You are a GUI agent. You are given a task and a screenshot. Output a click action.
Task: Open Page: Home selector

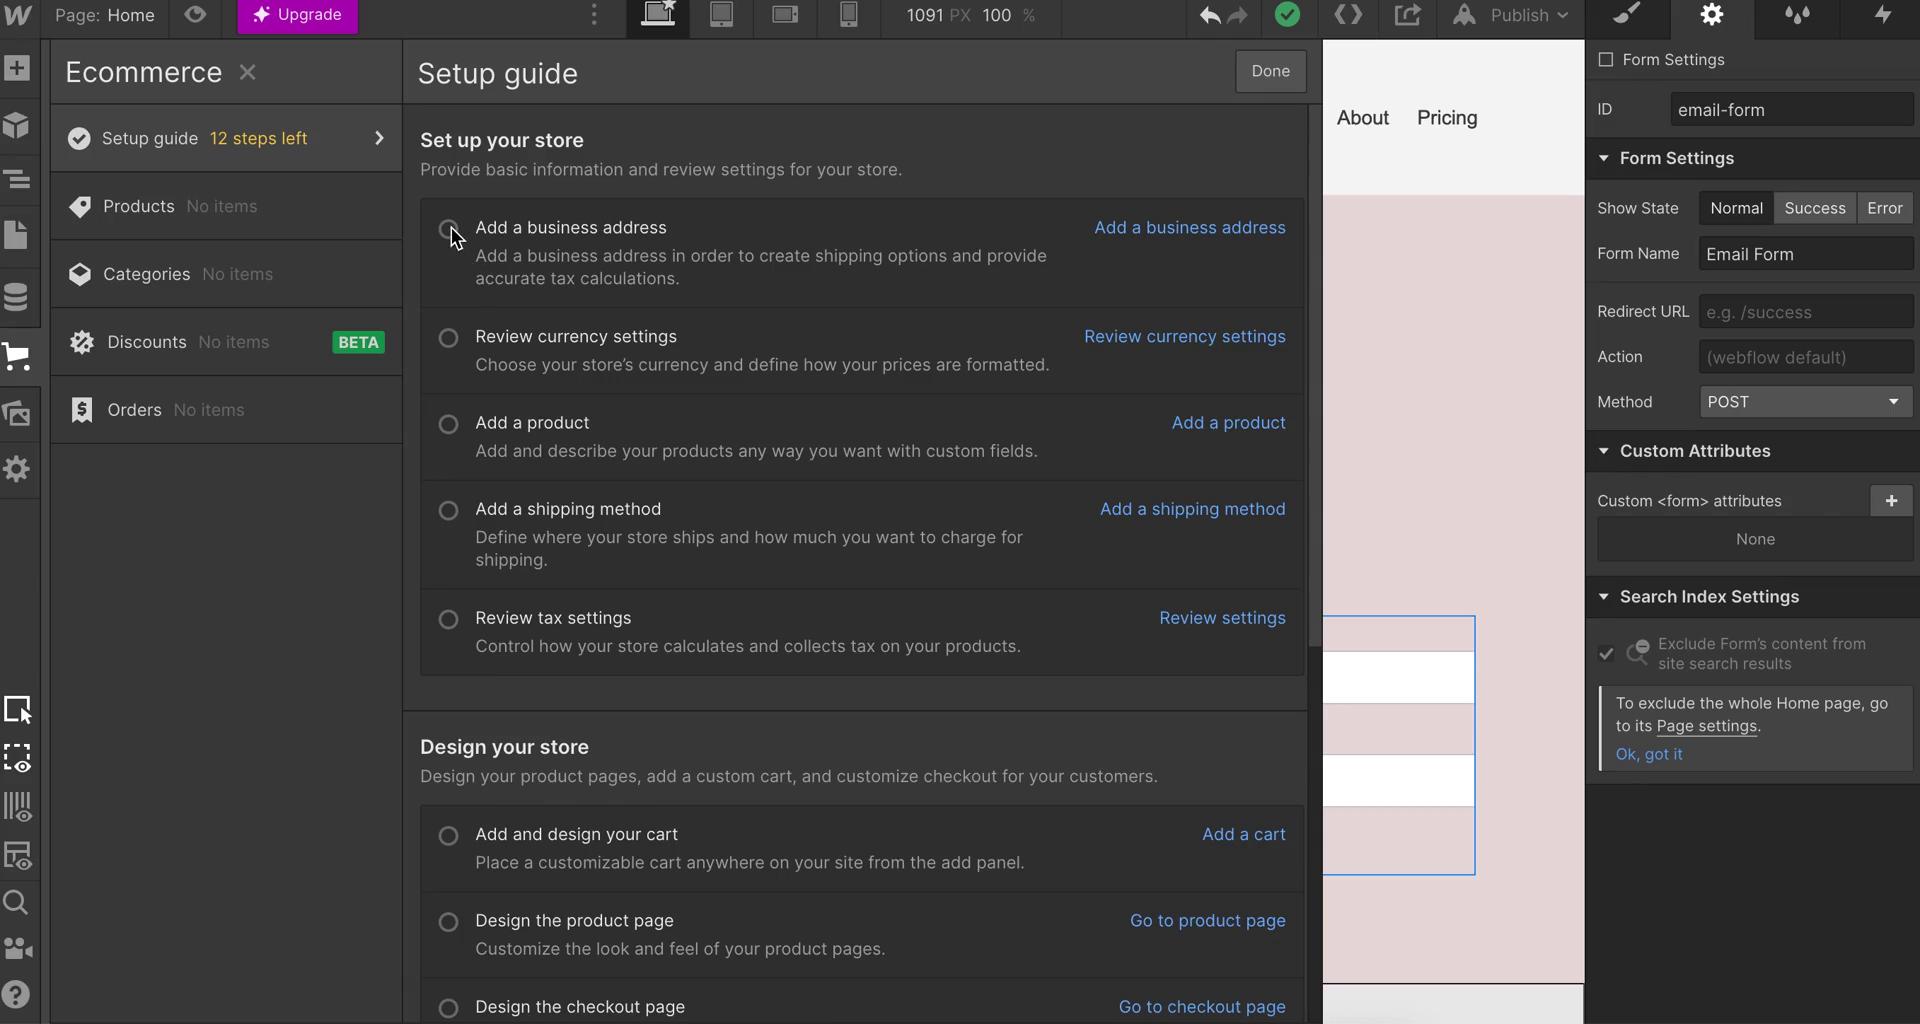click(104, 15)
